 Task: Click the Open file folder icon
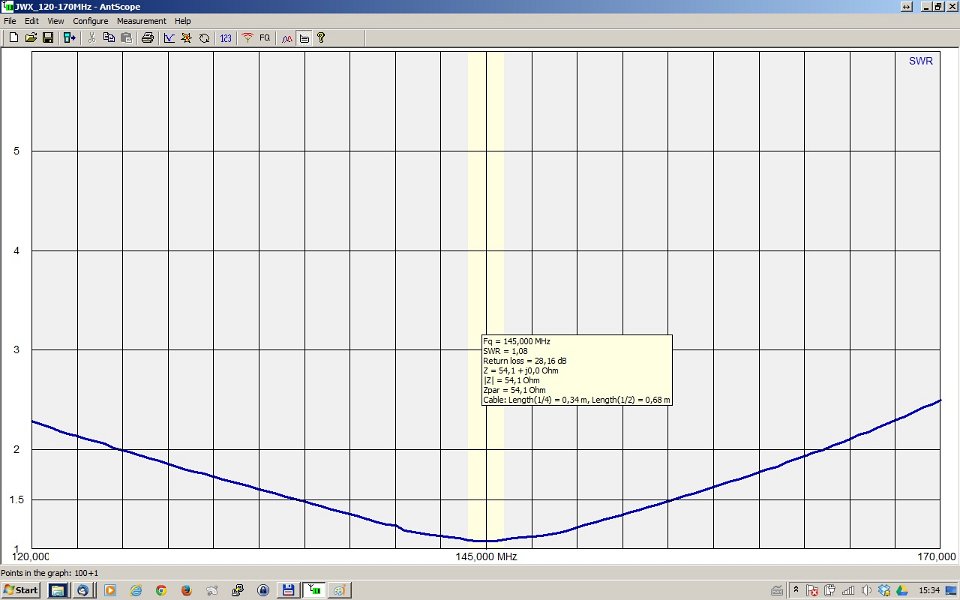click(30, 38)
